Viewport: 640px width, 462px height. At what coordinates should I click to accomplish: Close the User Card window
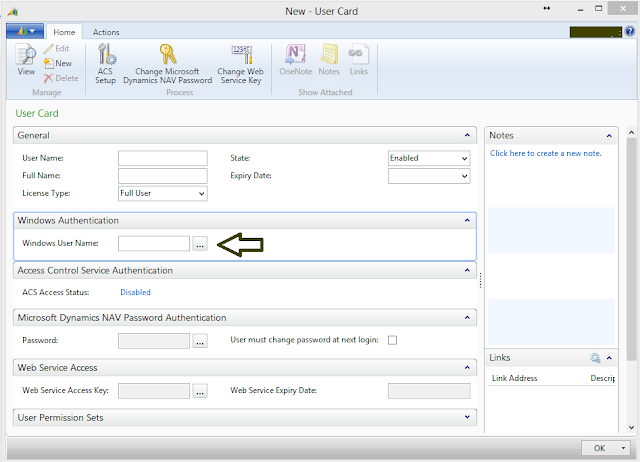pos(623,9)
